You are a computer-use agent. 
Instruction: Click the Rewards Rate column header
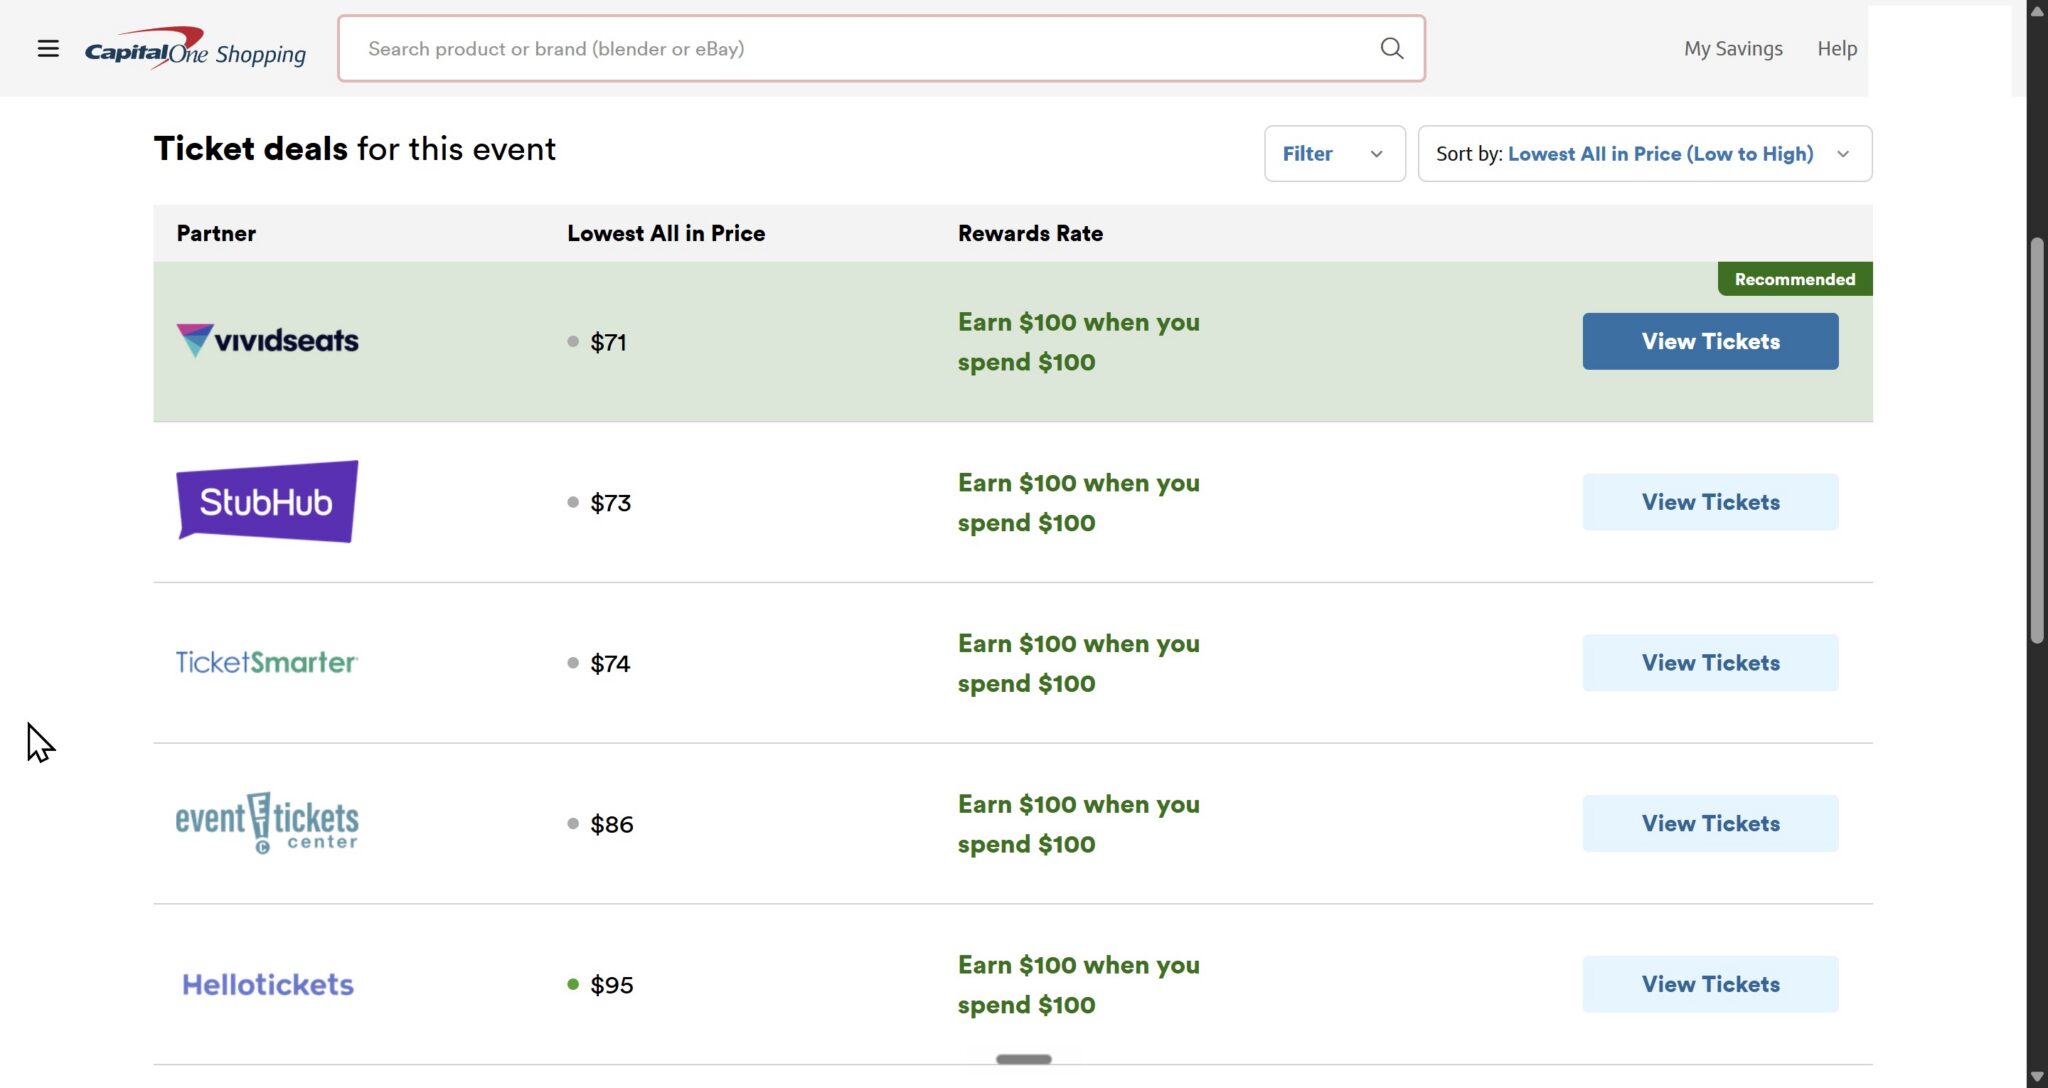click(1030, 233)
